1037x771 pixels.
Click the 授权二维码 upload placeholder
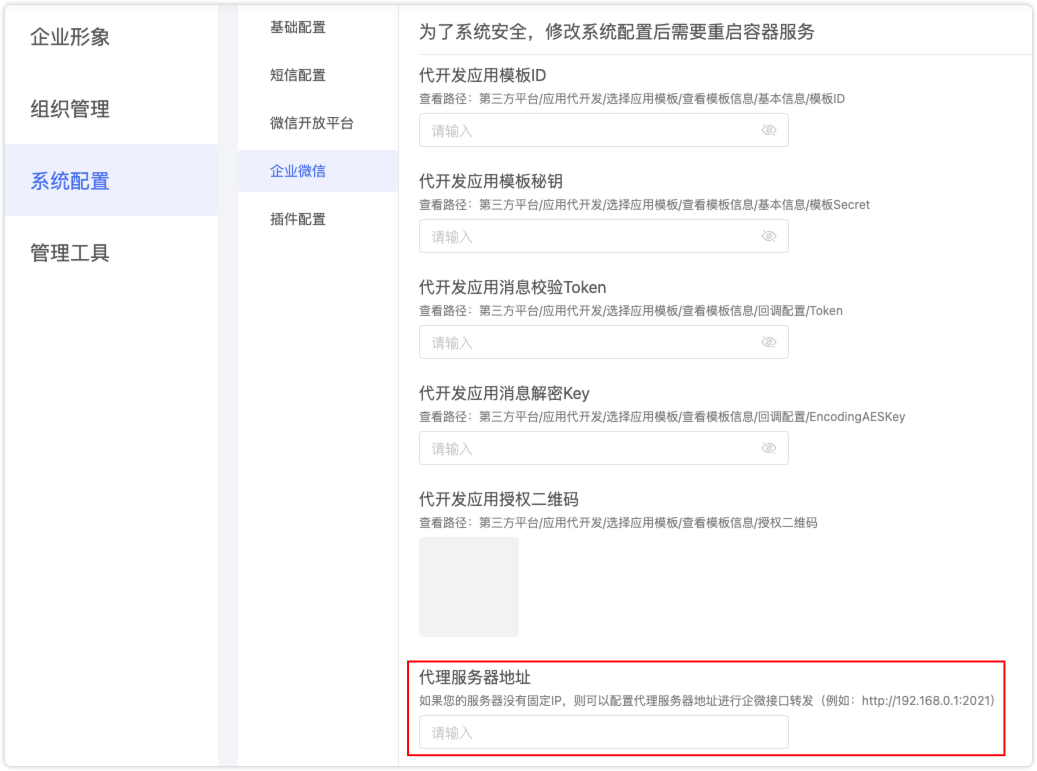click(468, 587)
